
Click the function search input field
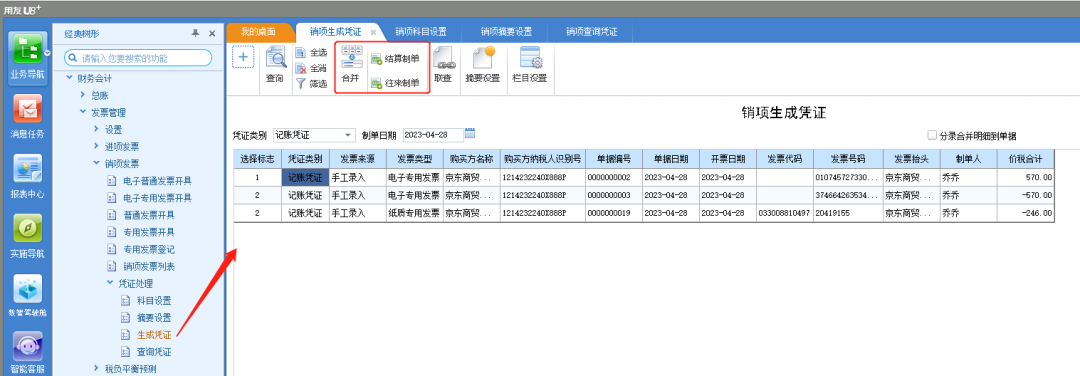tap(138, 59)
